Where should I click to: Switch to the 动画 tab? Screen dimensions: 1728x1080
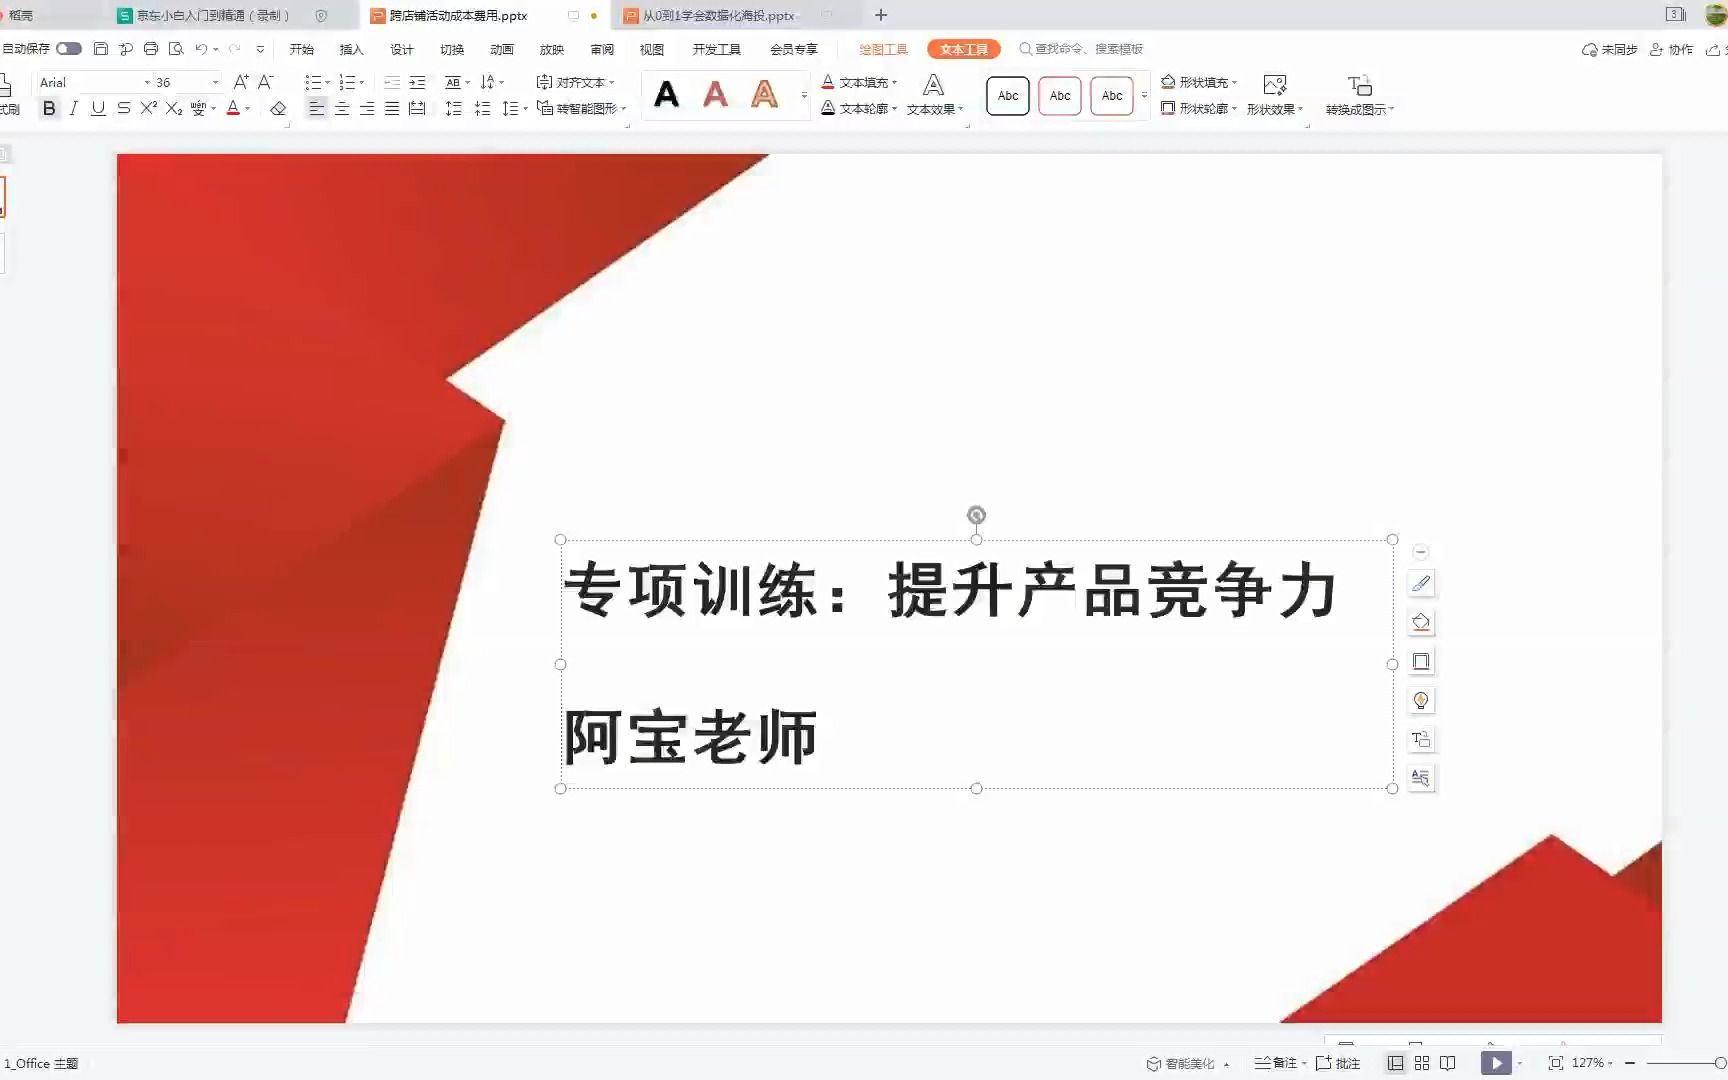(501, 49)
